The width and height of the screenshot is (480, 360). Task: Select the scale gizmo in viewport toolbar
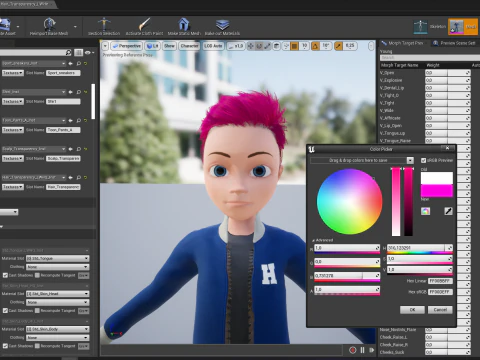[x=267, y=46]
